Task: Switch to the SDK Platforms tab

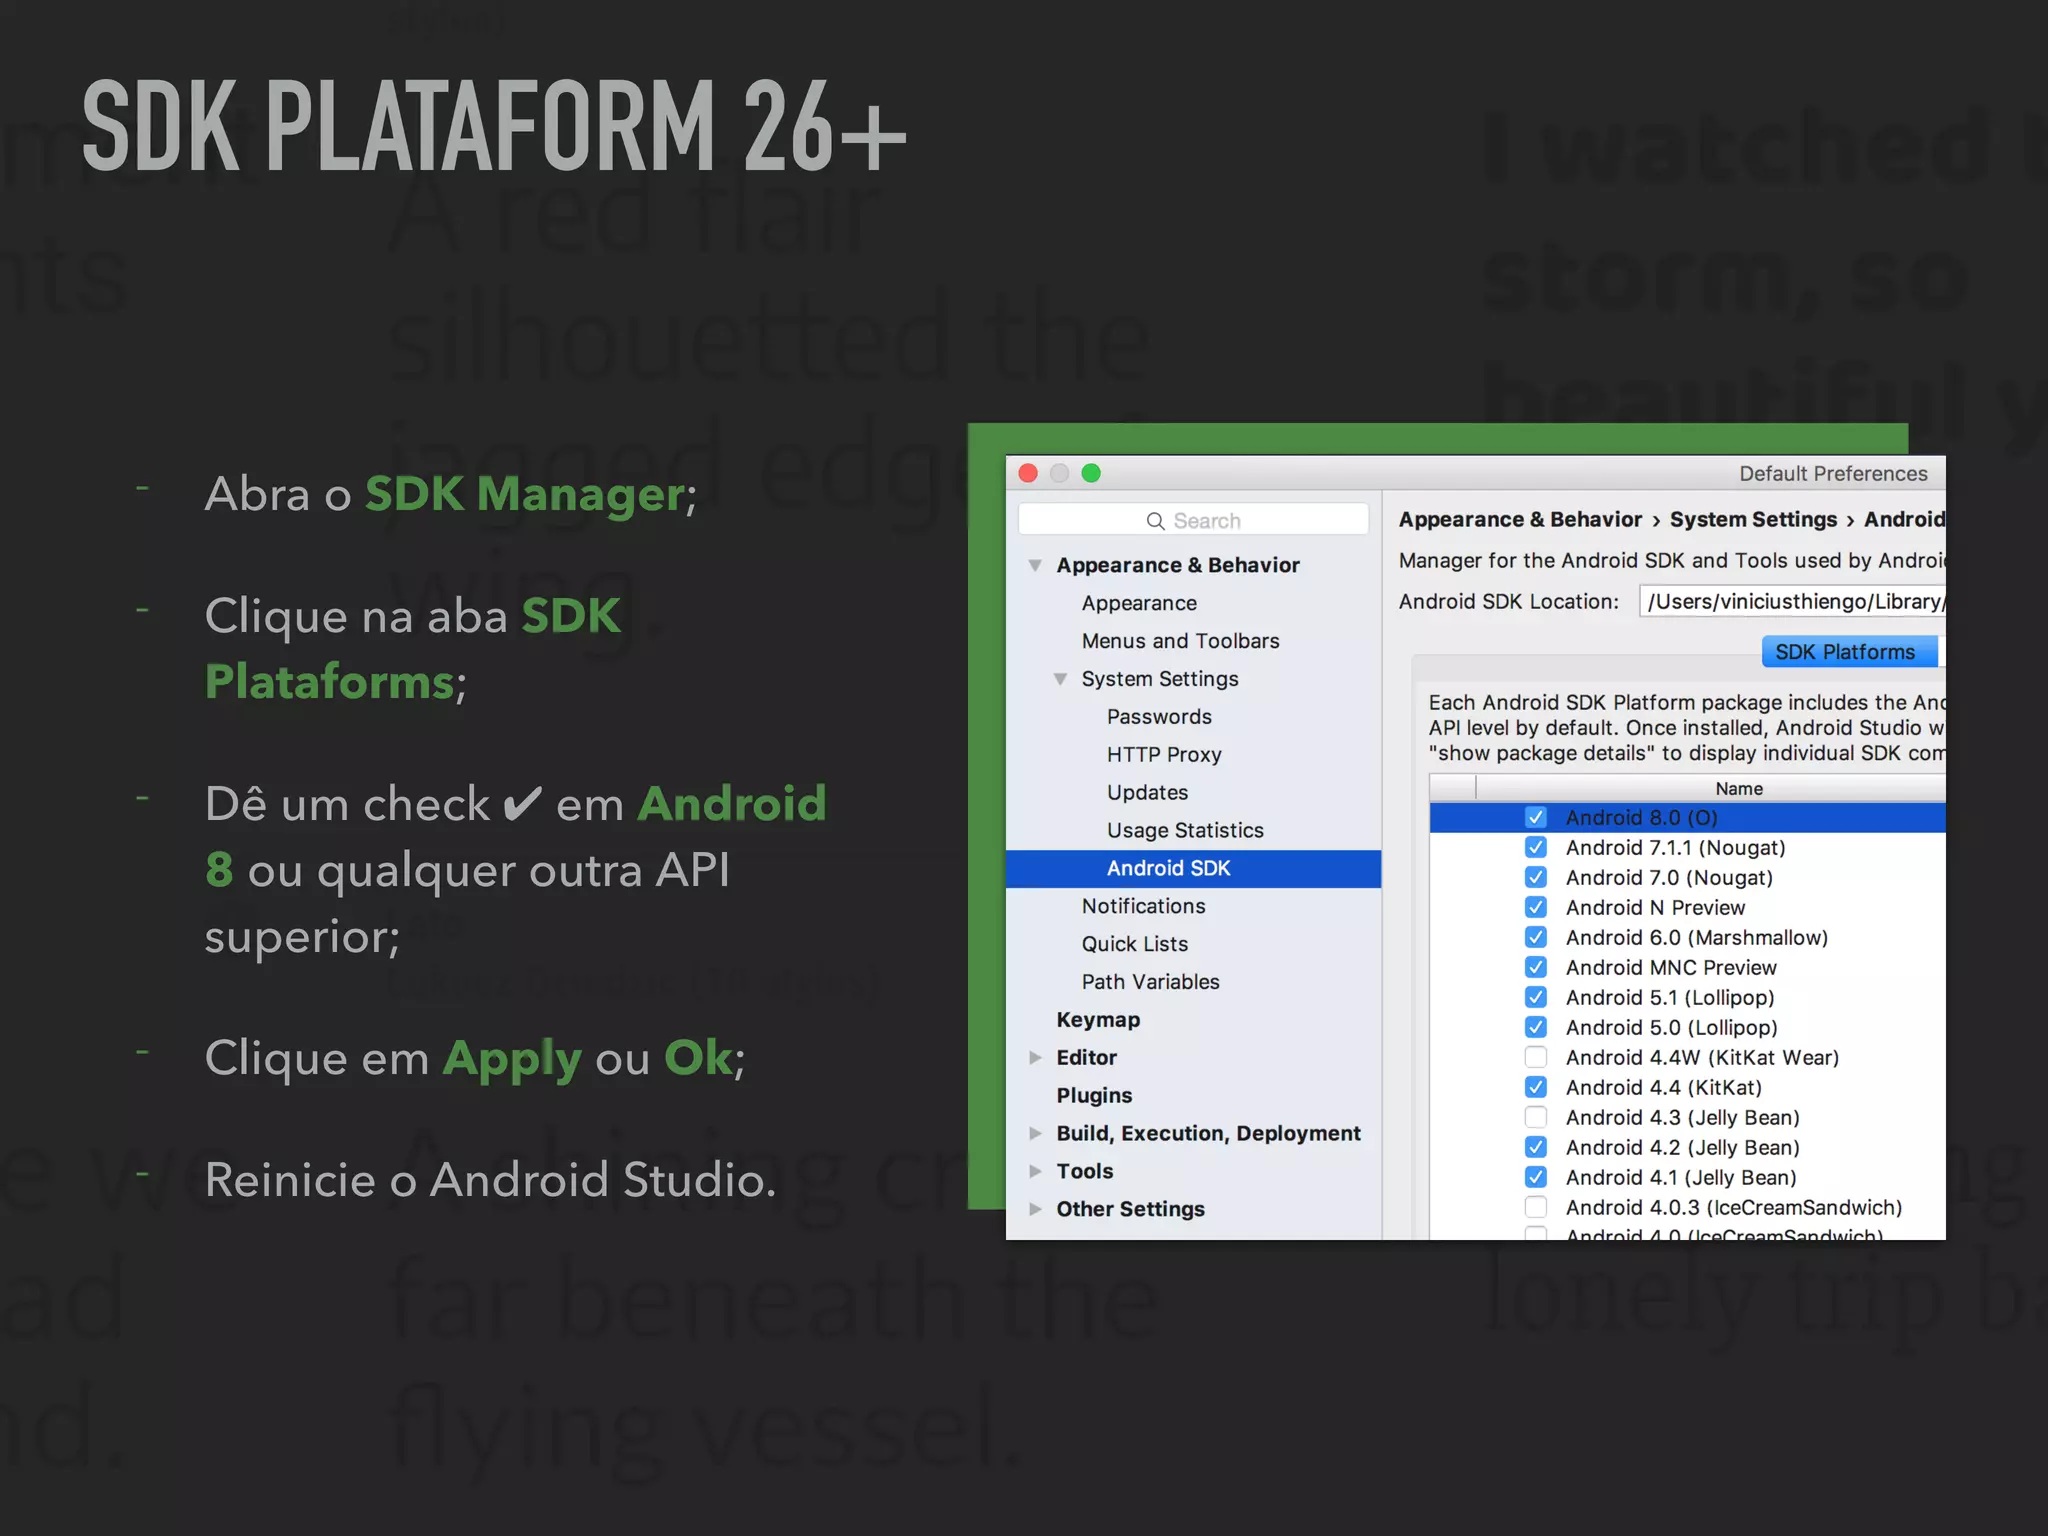Action: point(1848,652)
